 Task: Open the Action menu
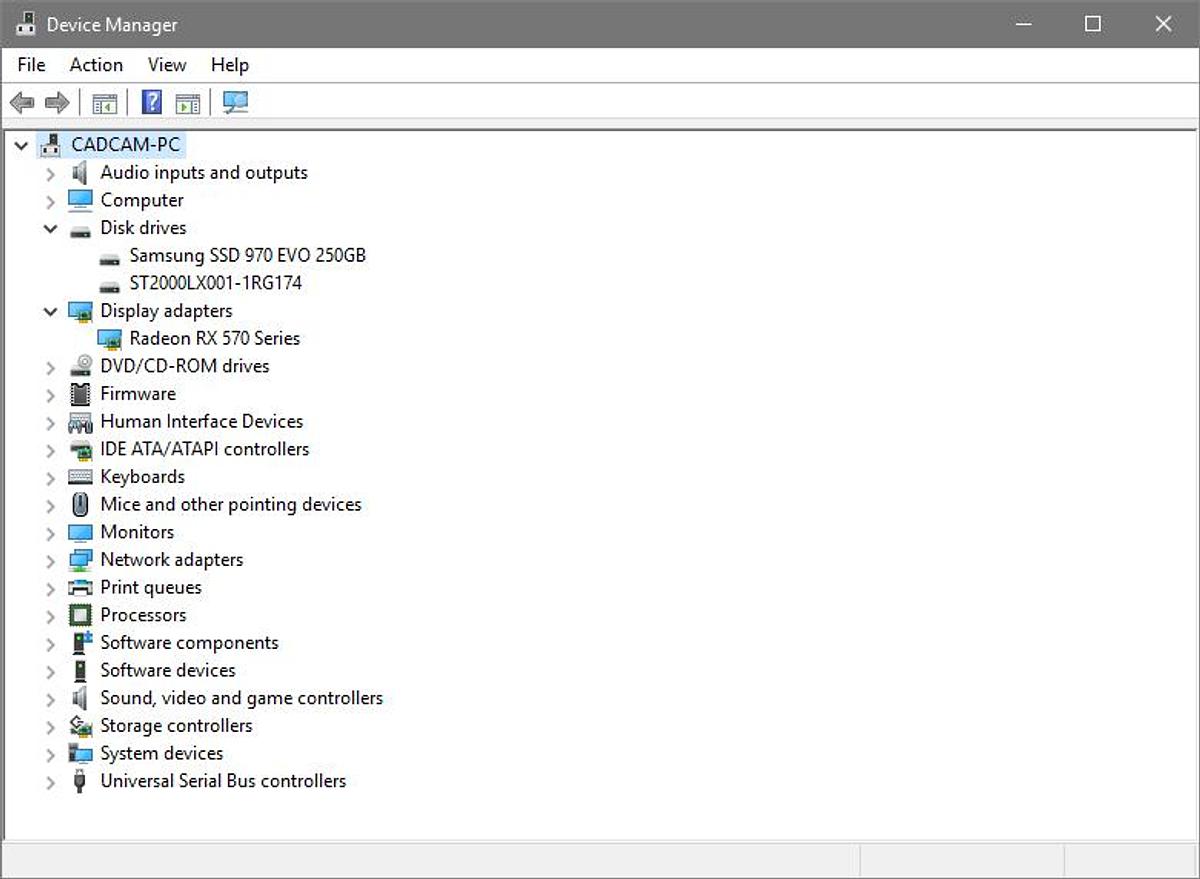point(96,65)
